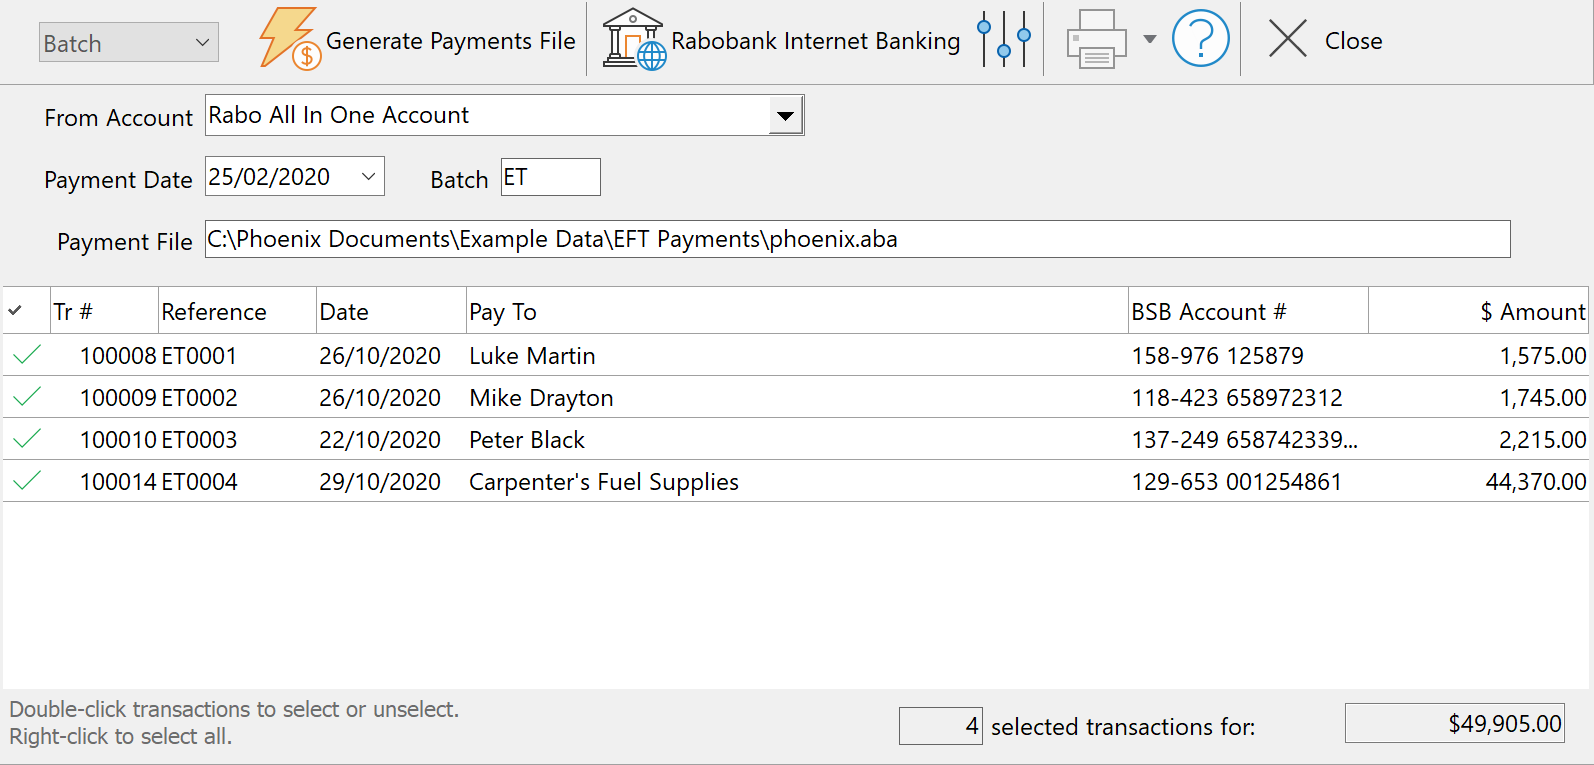
Task: Click date 22/10/2020
Action: click(x=380, y=440)
